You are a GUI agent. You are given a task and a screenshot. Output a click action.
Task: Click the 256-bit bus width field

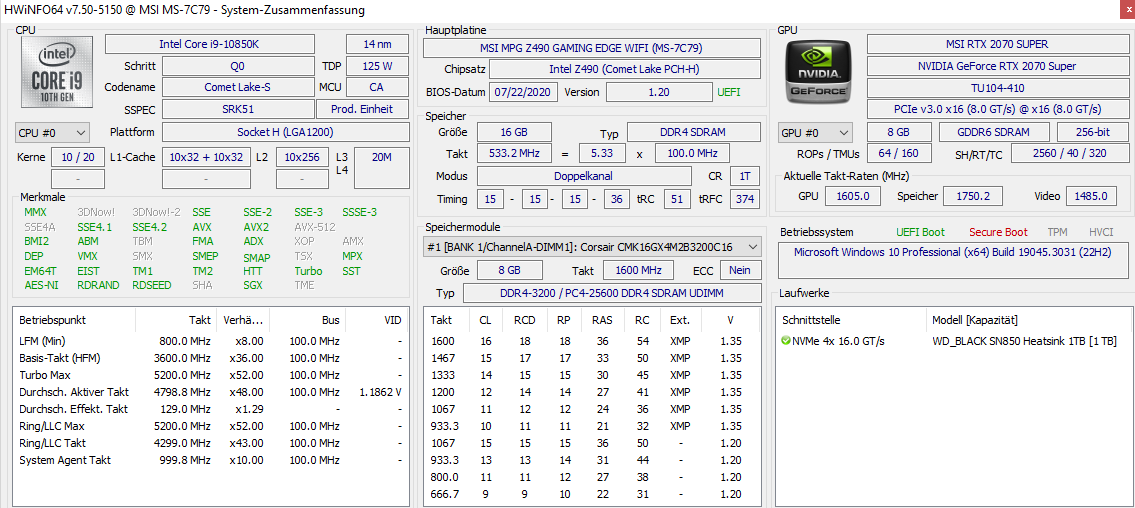[1092, 132]
